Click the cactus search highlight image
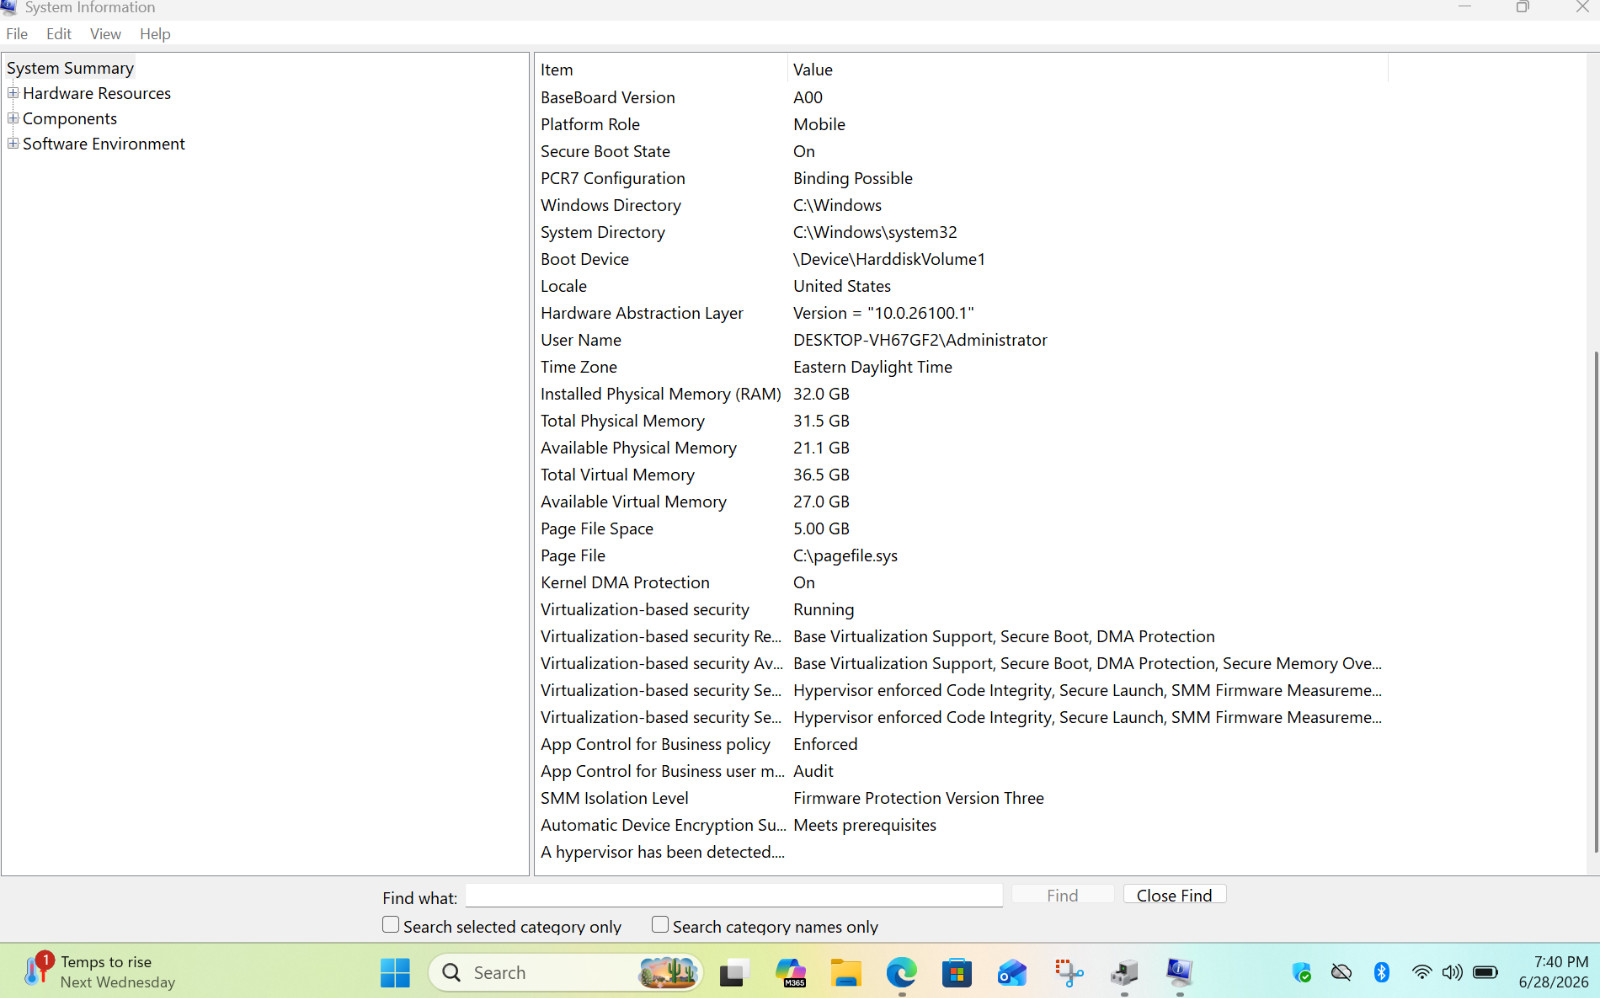 667,972
